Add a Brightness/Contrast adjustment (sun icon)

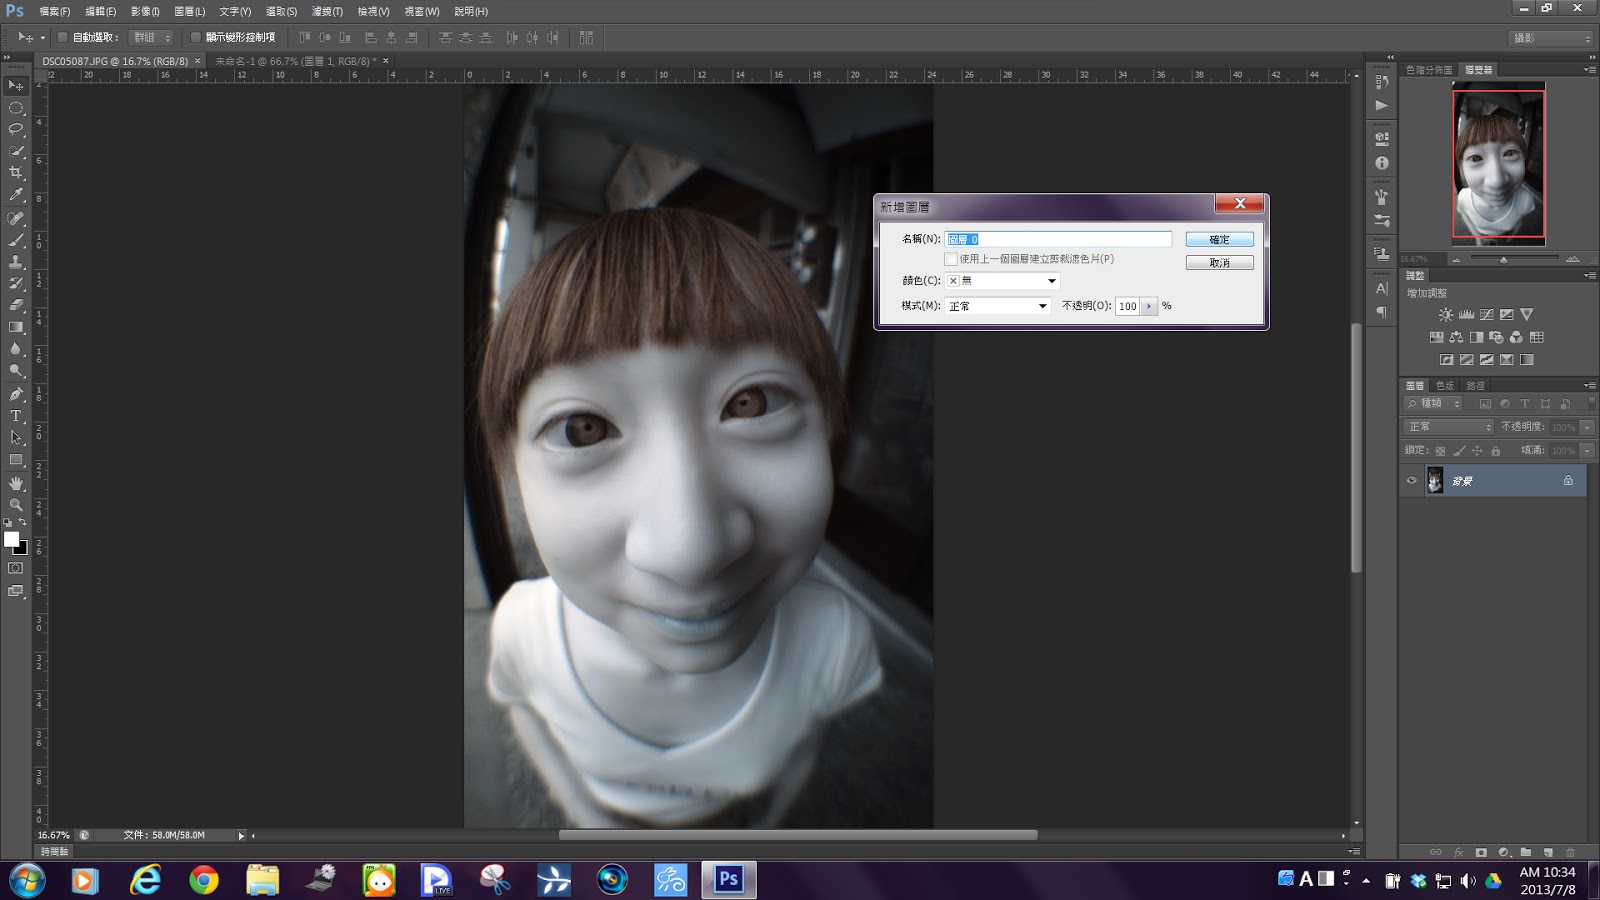tap(1446, 315)
